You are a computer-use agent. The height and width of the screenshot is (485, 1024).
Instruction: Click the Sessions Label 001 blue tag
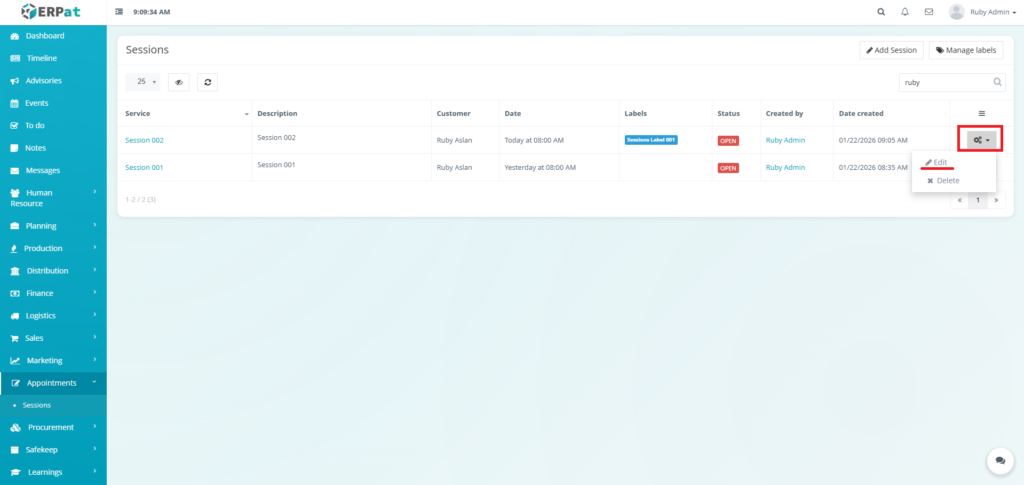(x=651, y=140)
